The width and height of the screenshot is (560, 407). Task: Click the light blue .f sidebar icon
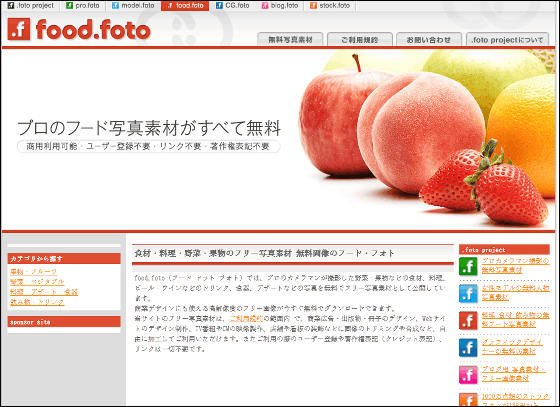pyautogui.click(x=468, y=293)
